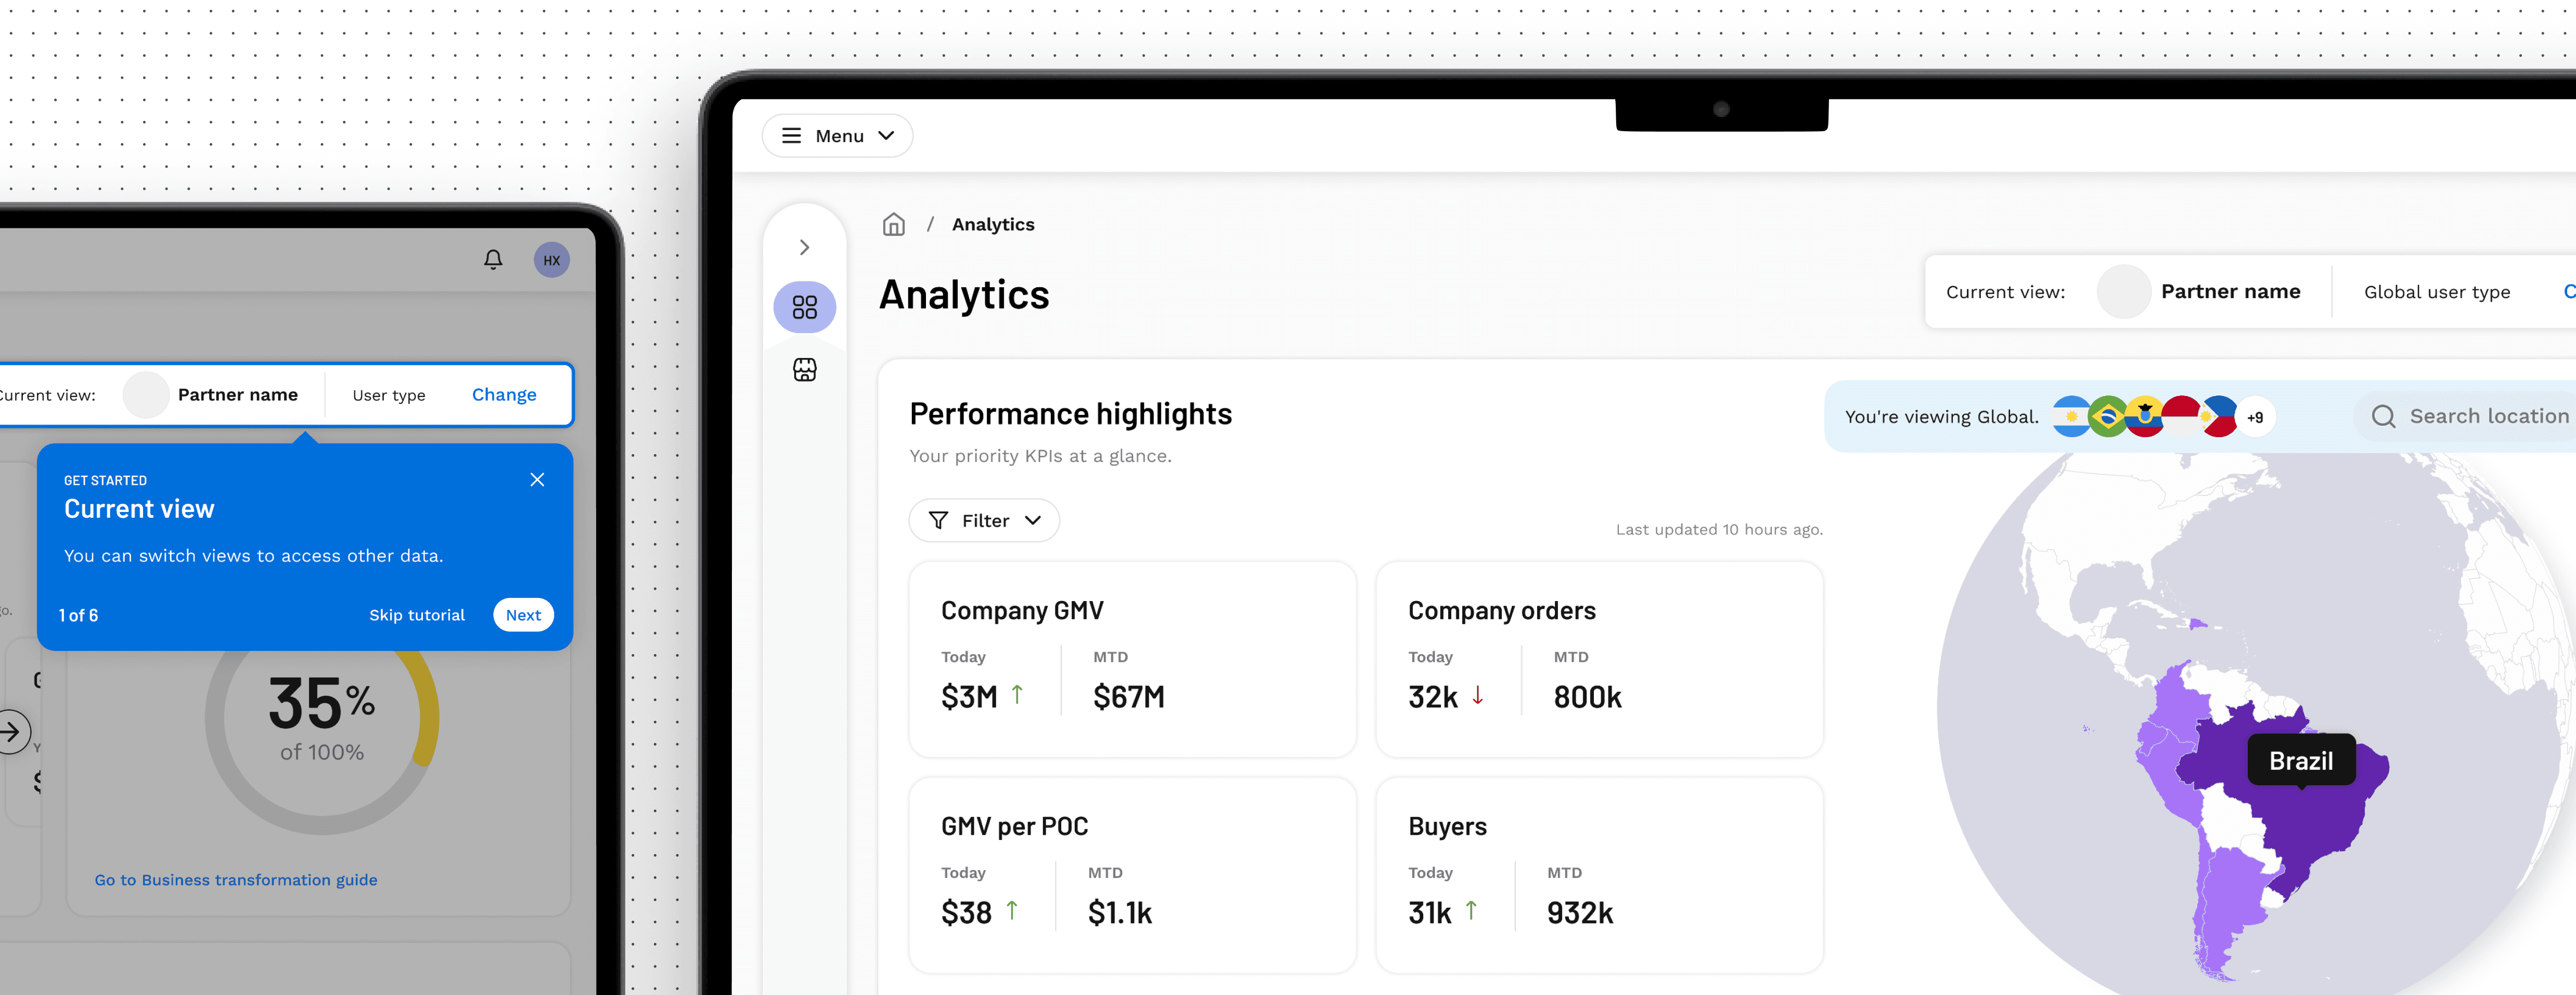This screenshot has width=2576, height=995.
Task: Click the Indonesia flag icon
Action: pyautogui.click(x=2182, y=416)
